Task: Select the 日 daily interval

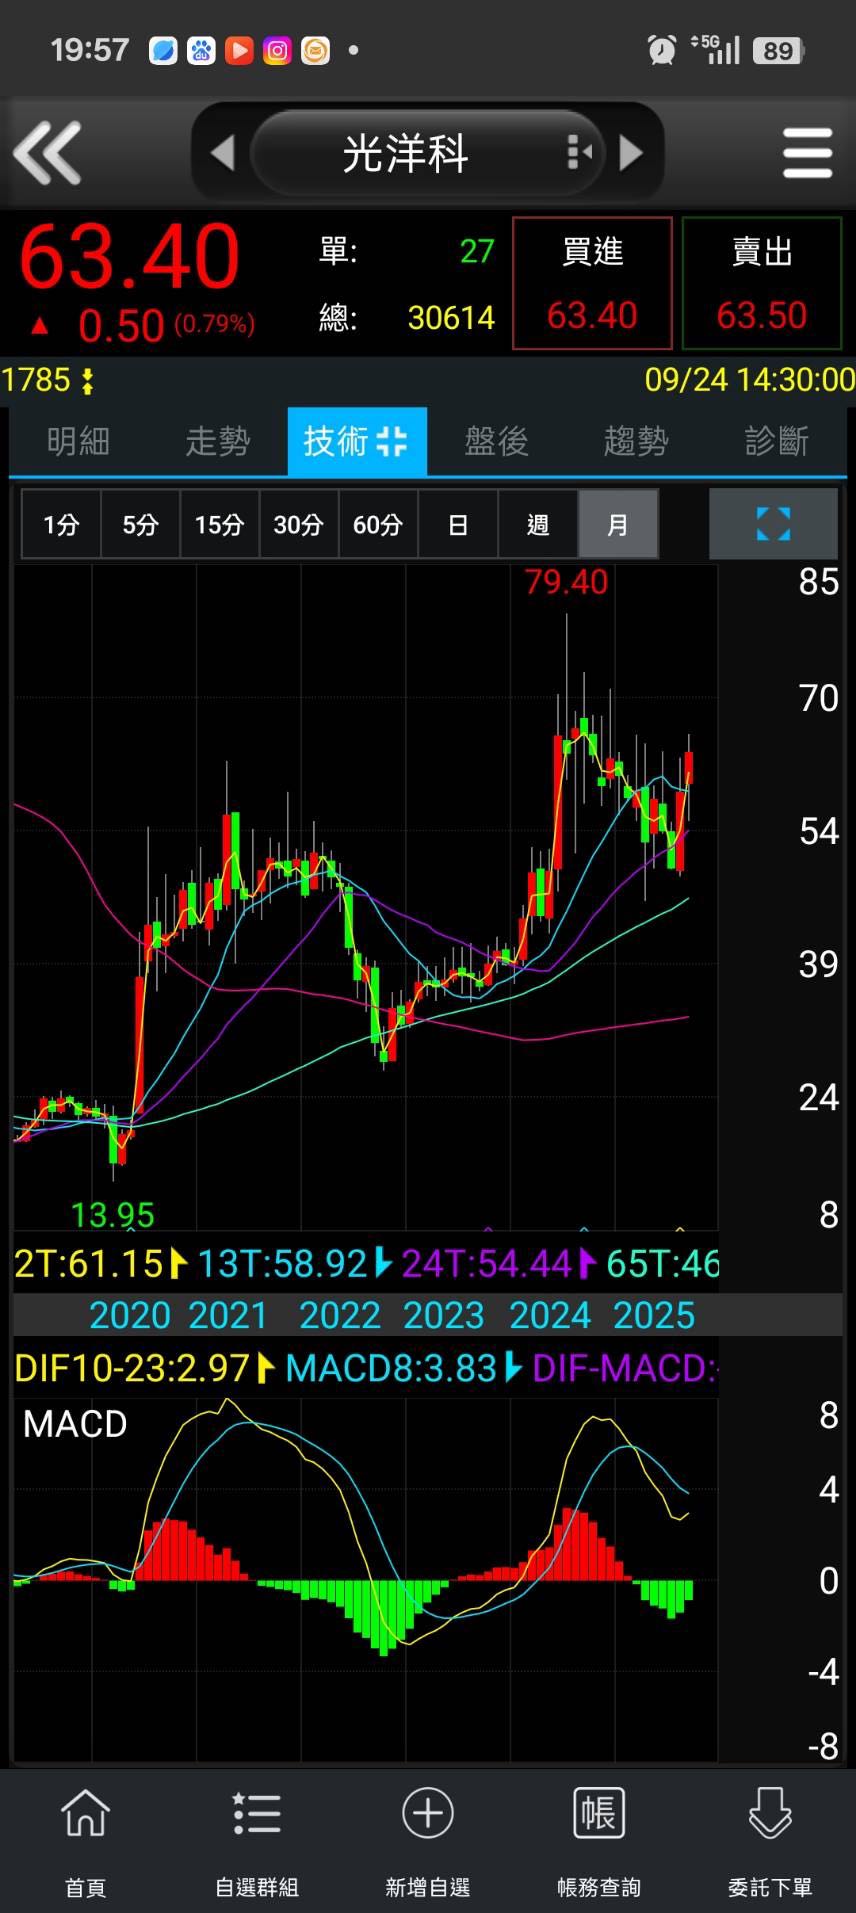Action: 458,524
